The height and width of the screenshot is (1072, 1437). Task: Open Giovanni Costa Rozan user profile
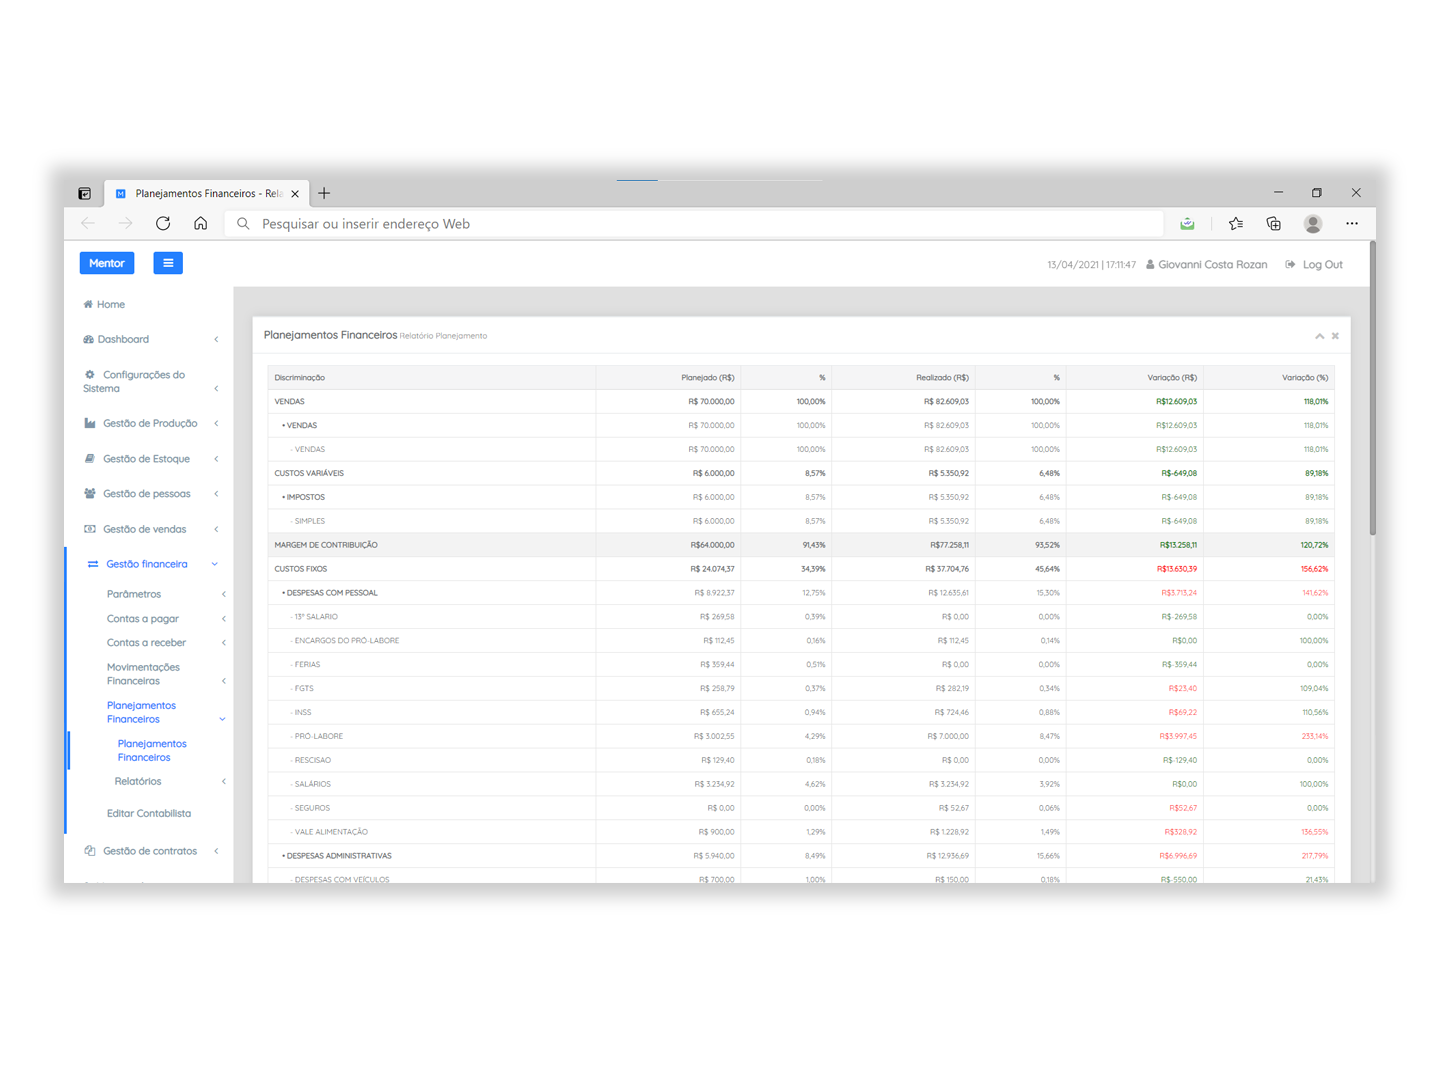[x=1206, y=265]
